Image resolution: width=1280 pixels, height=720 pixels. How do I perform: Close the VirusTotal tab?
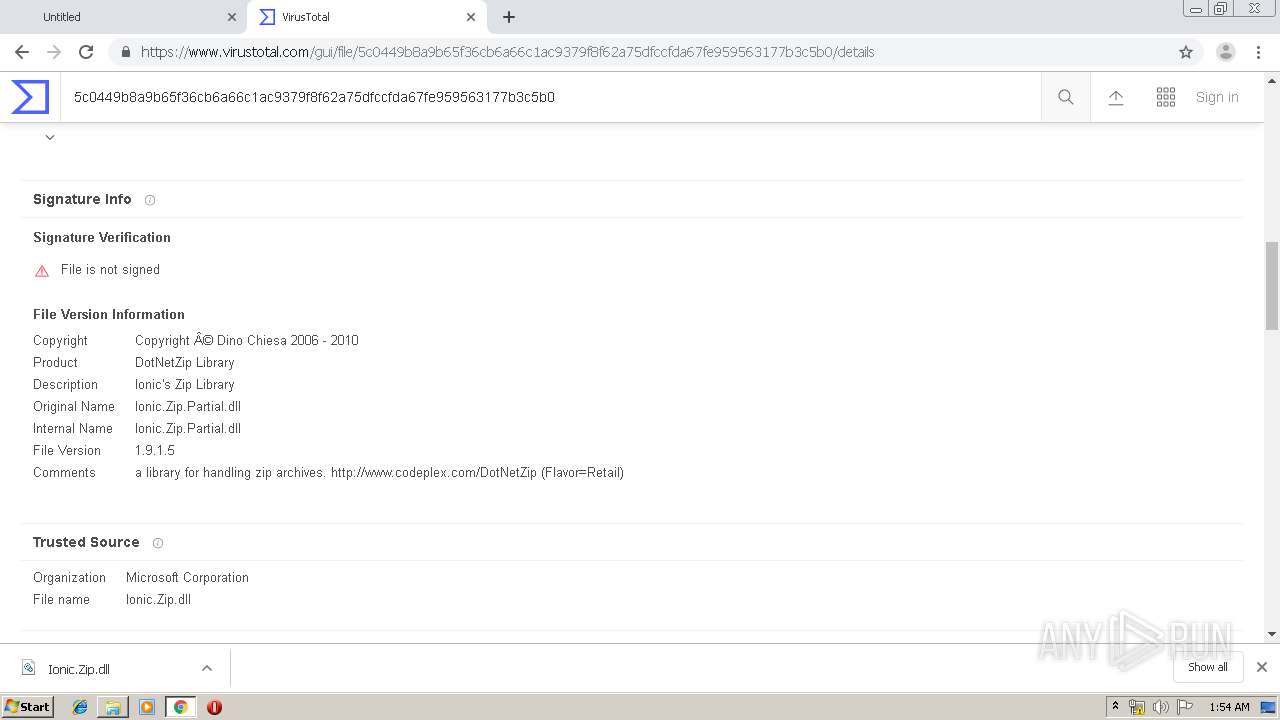471,17
